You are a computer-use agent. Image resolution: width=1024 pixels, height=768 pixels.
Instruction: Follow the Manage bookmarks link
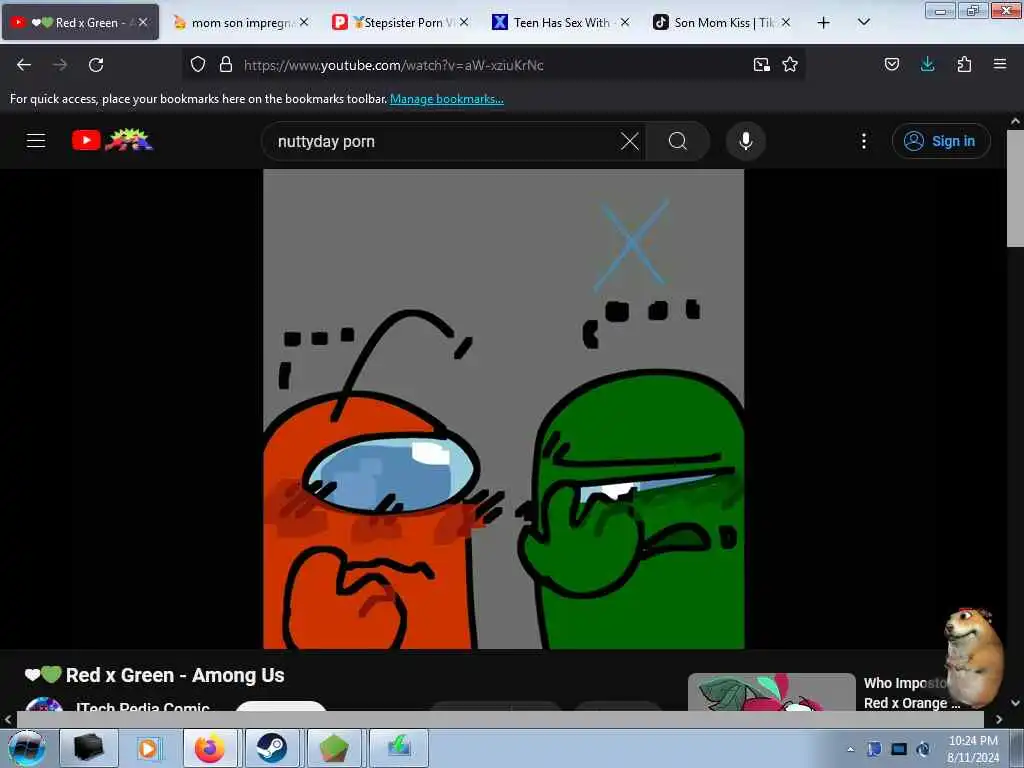pos(447,99)
